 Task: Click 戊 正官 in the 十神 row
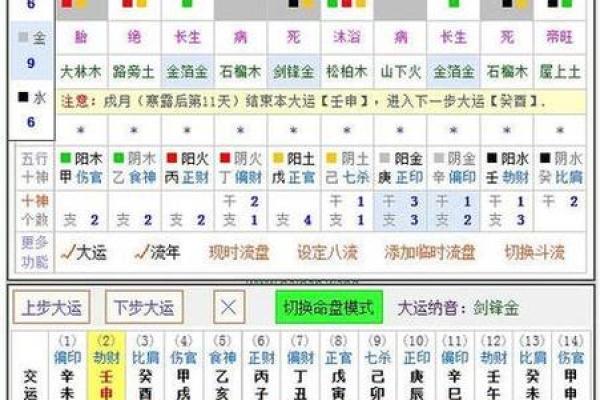[x=293, y=177]
